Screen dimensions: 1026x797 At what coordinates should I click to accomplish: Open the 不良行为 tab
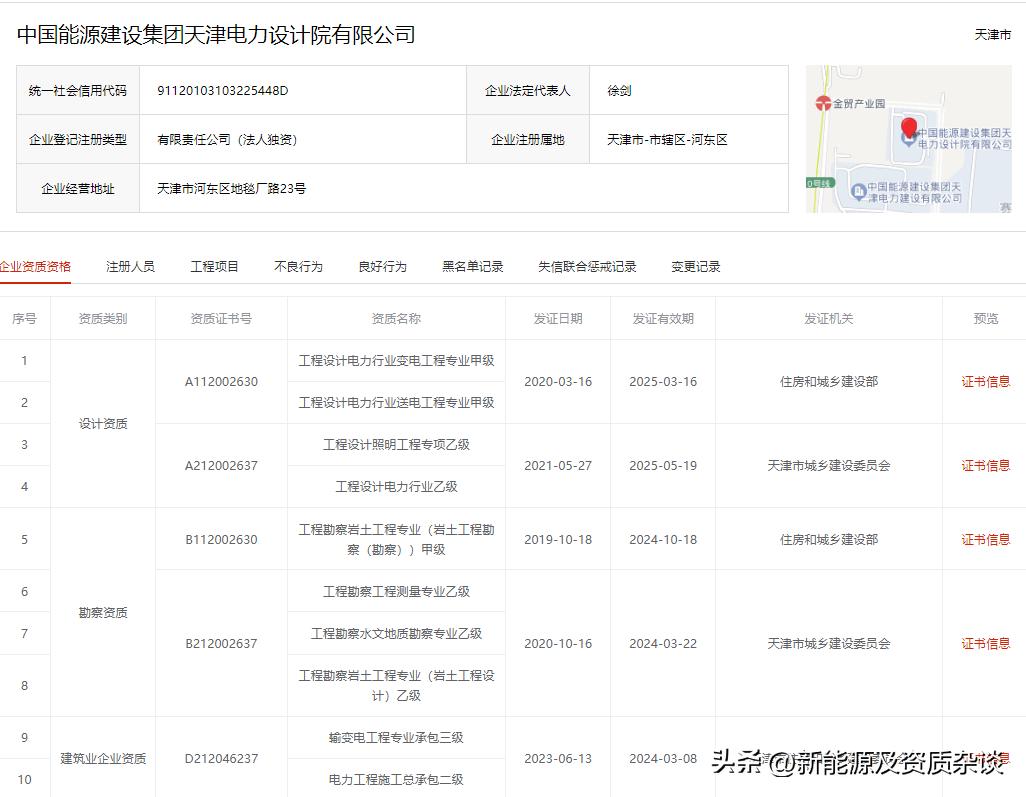(x=297, y=265)
